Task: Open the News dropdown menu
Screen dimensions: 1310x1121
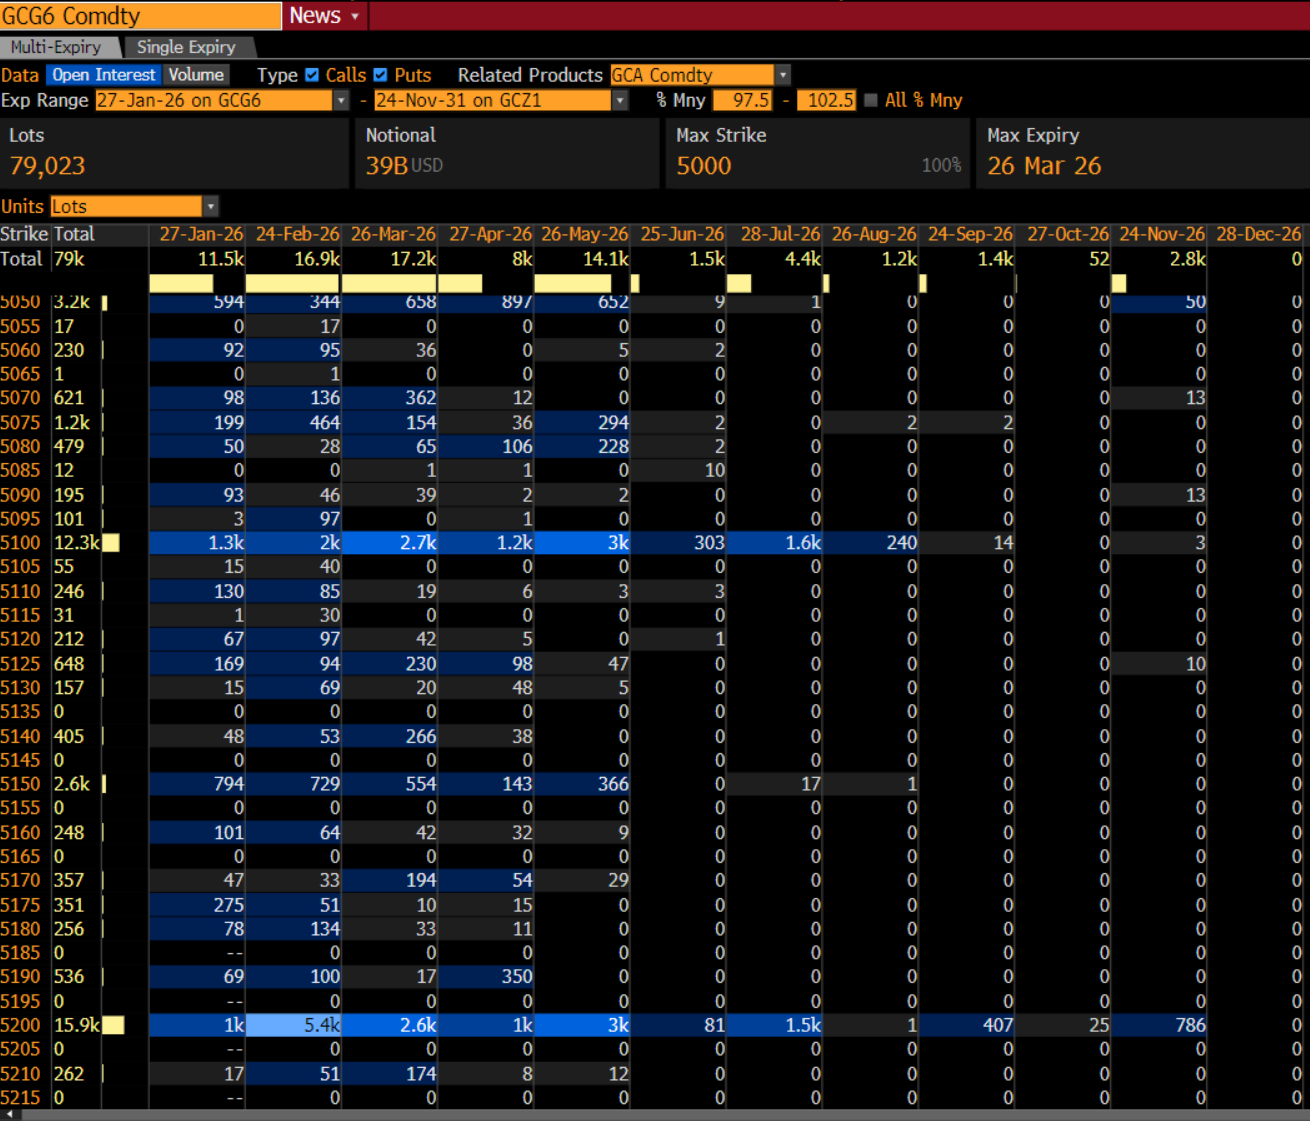Action: click(323, 16)
